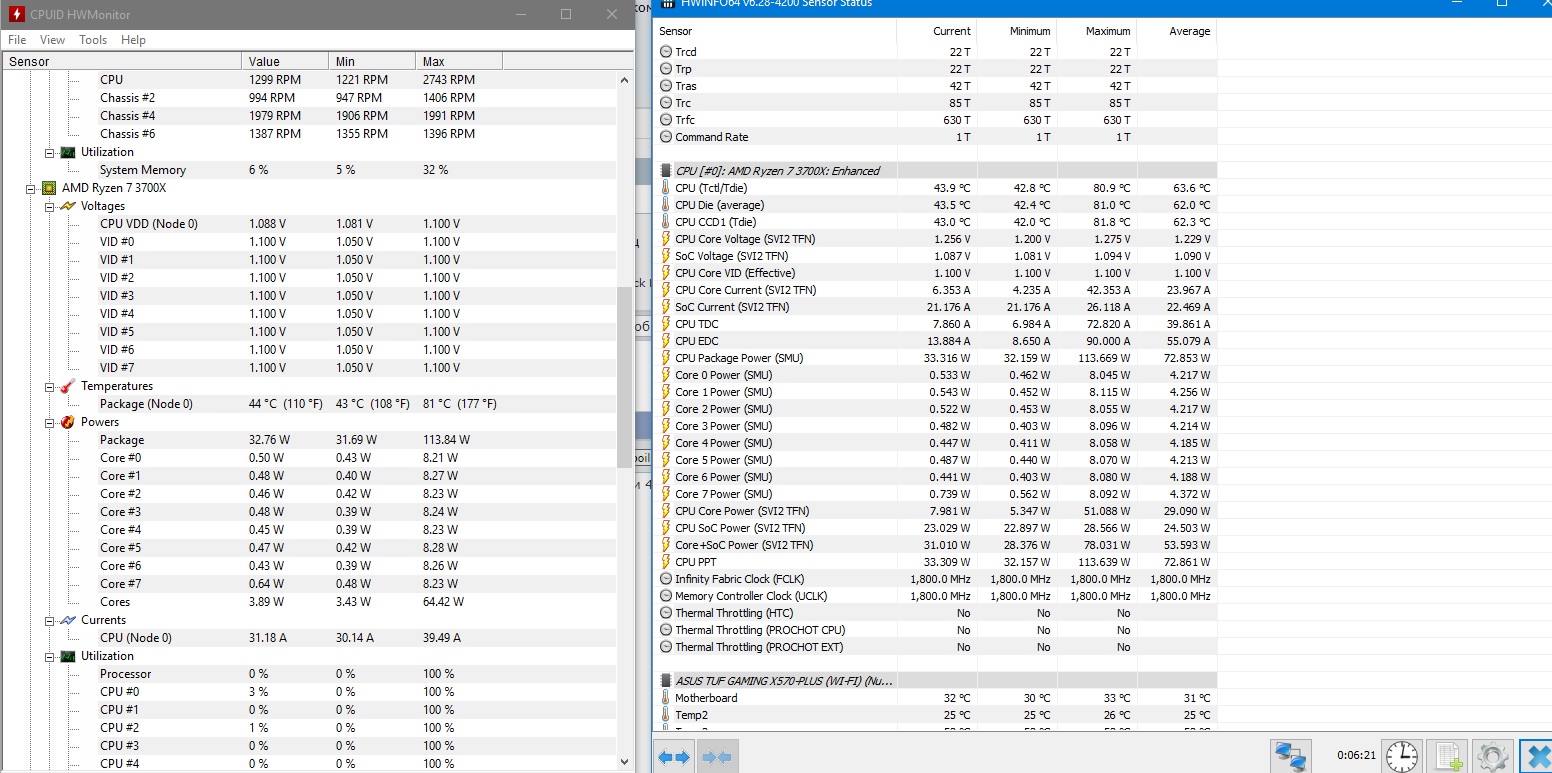
Task: Click the Average column header in HWiNFO
Action: click(x=1176, y=31)
